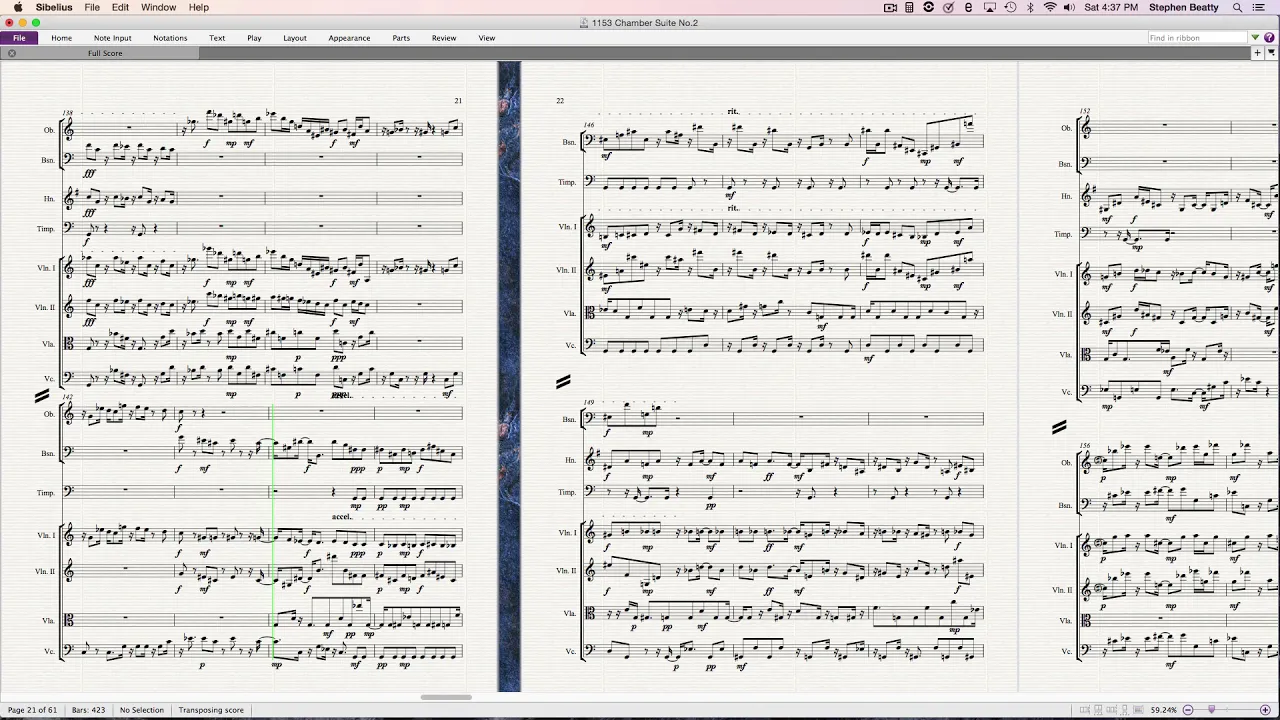Open the Wi-Fi menu
Image resolution: width=1280 pixels, height=720 pixels.
[x=1050, y=7]
